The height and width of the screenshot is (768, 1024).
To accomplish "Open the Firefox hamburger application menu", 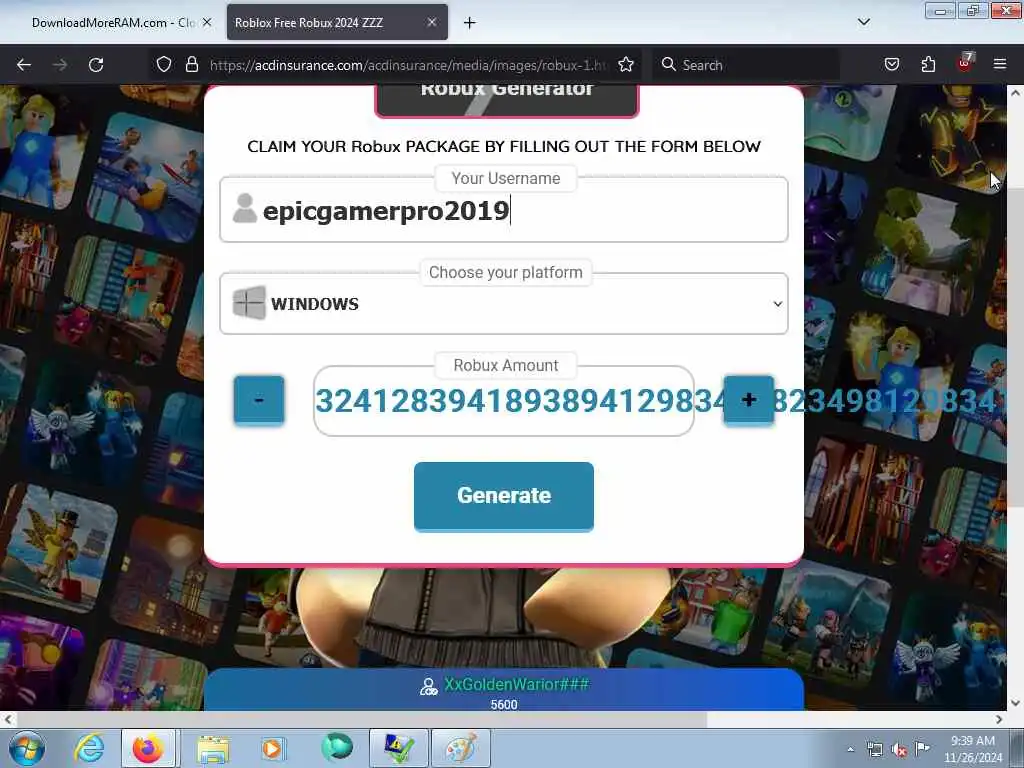I will 1000,65.
